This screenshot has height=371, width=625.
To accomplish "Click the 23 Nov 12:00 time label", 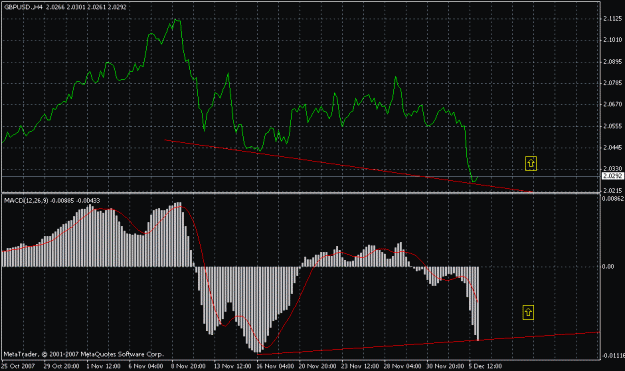I will click(x=360, y=366).
